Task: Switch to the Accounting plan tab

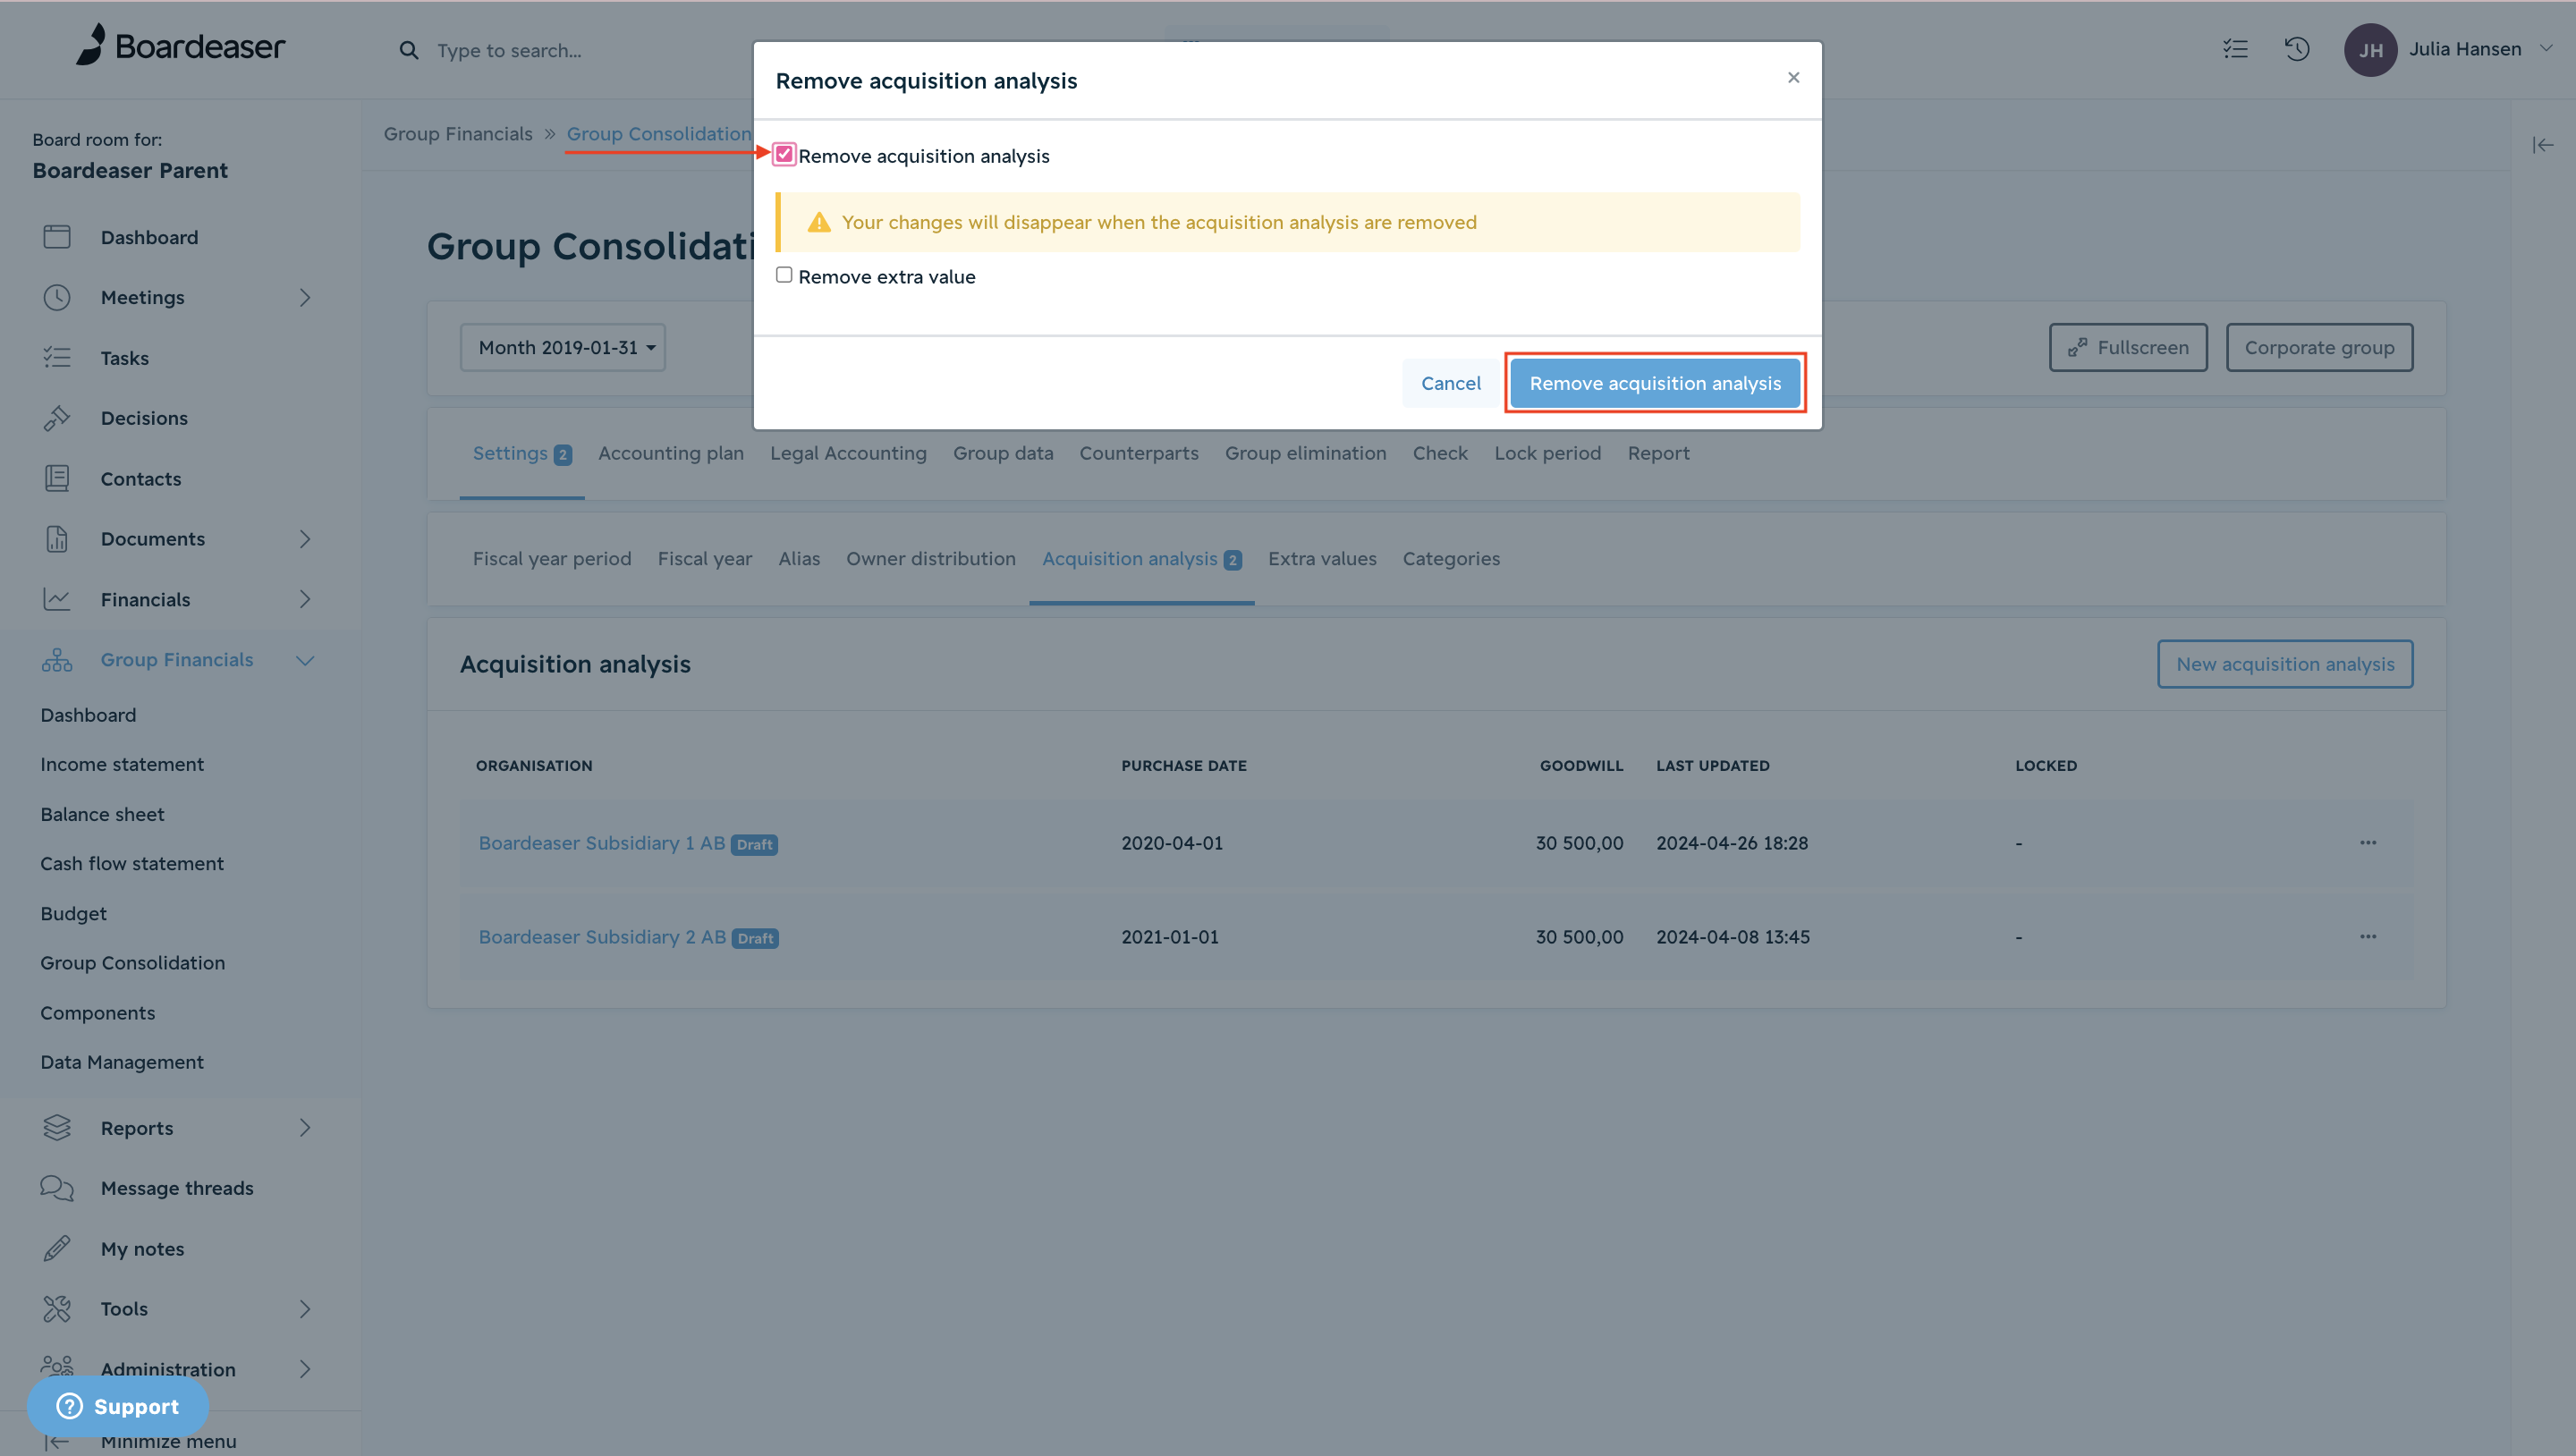Action: click(x=671, y=453)
